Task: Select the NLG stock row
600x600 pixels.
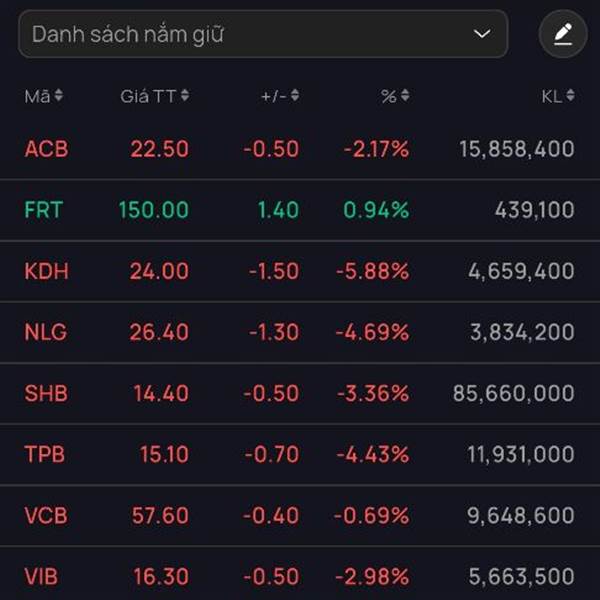Action: pyautogui.click(x=300, y=332)
